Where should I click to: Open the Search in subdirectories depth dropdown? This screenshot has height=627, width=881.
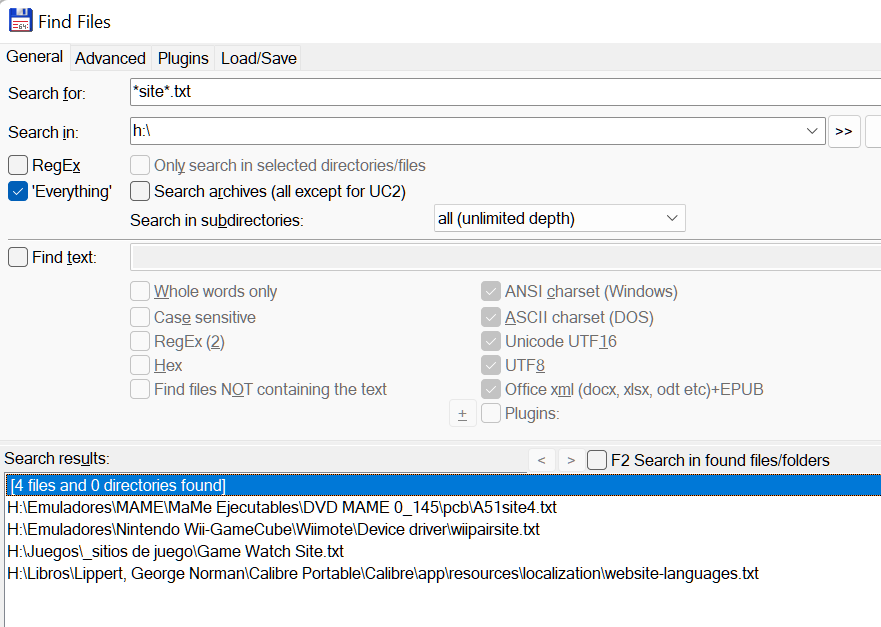coord(560,219)
